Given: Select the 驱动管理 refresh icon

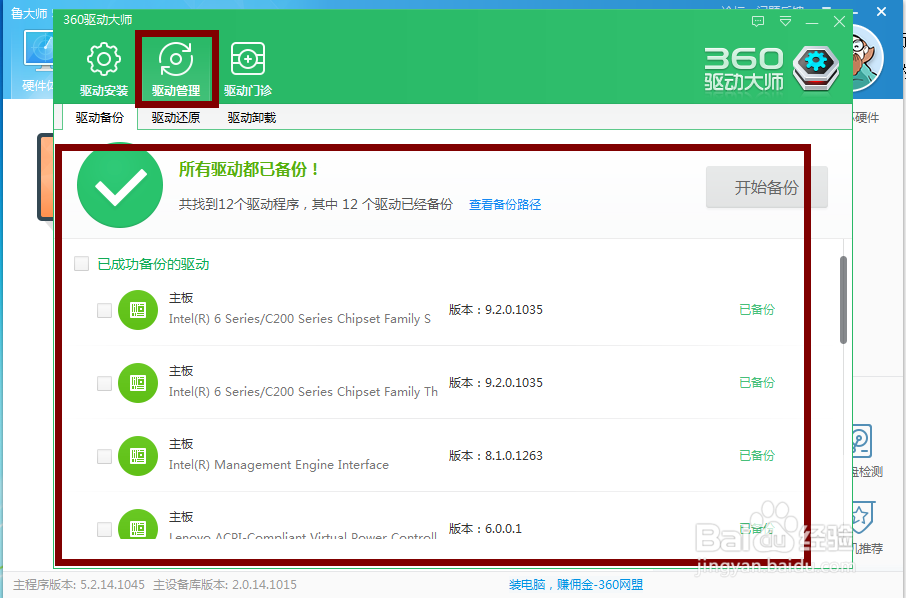Looking at the screenshot, I should pyautogui.click(x=176, y=60).
